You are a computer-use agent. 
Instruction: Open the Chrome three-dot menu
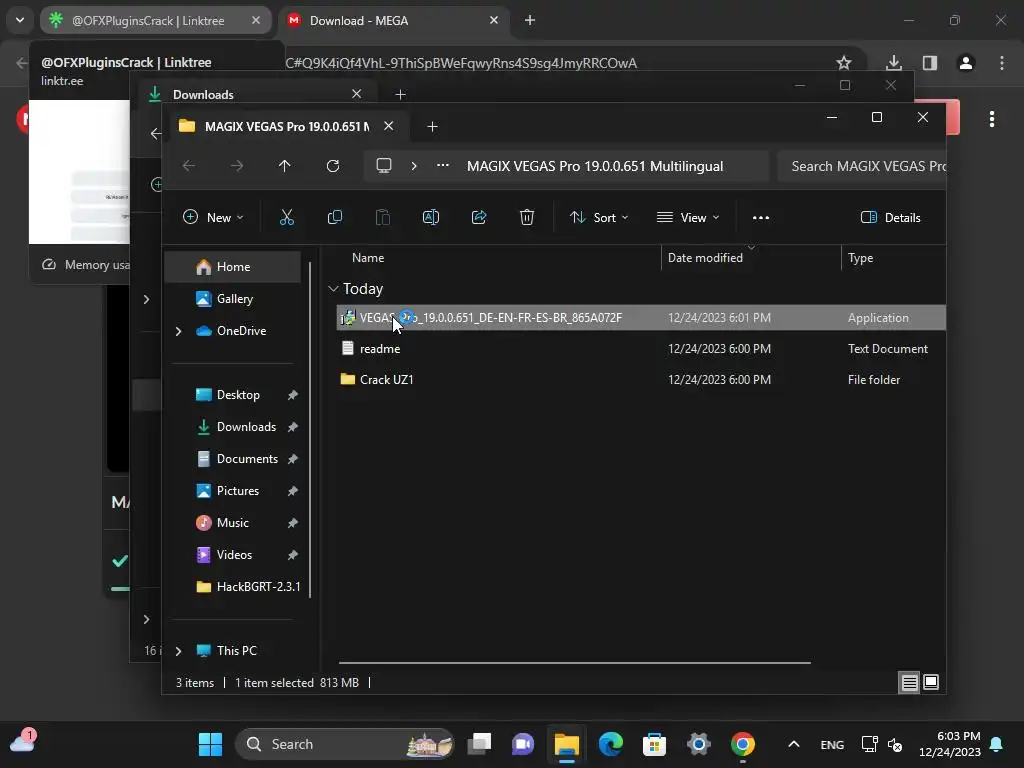coord(1002,63)
